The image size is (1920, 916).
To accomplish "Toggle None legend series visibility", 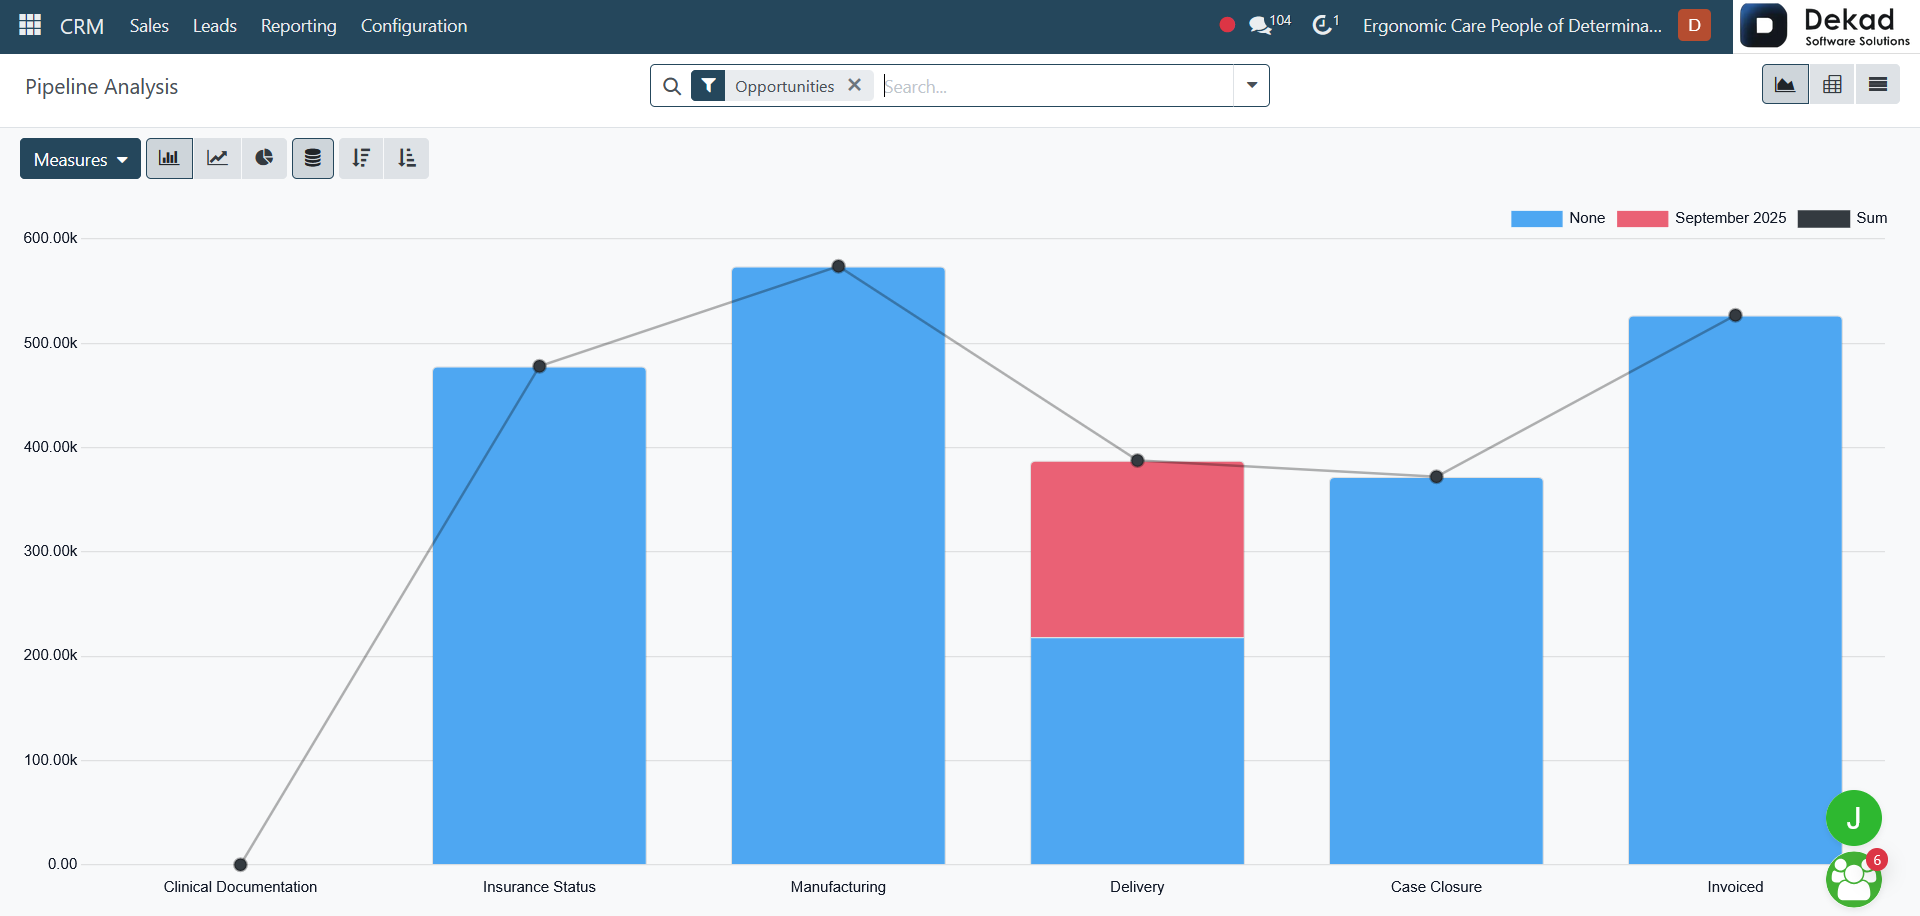I will pyautogui.click(x=1558, y=218).
